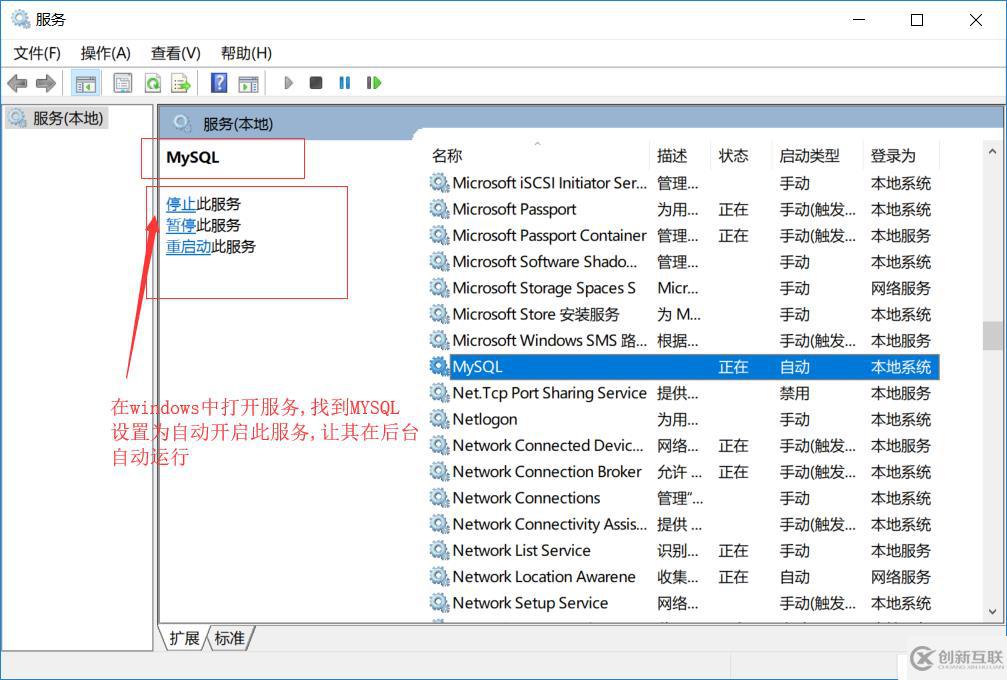Viewport: 1007px width, 680px height.
Task: Restart the service with the restart toolbar icon
Action: coord(373,83)
